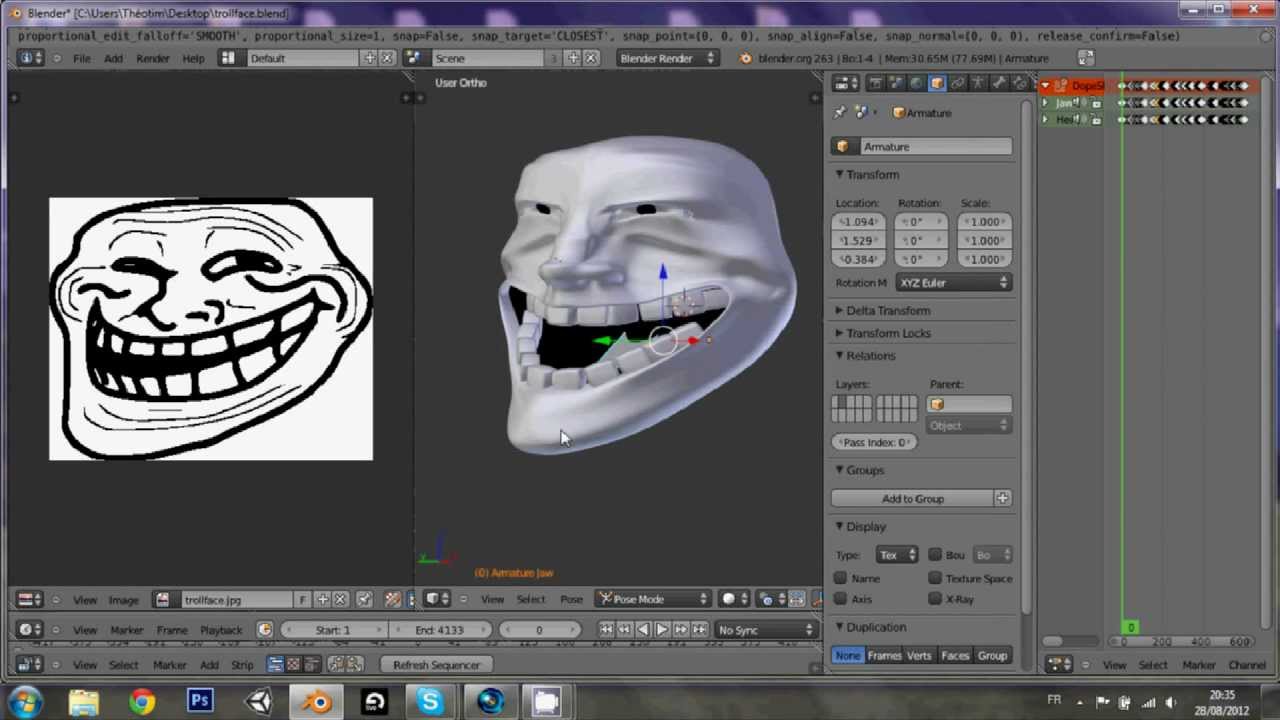Open Google Chrome from the taskbar
This screenshot has height=720, width=1280.
(x=142, y=701)
